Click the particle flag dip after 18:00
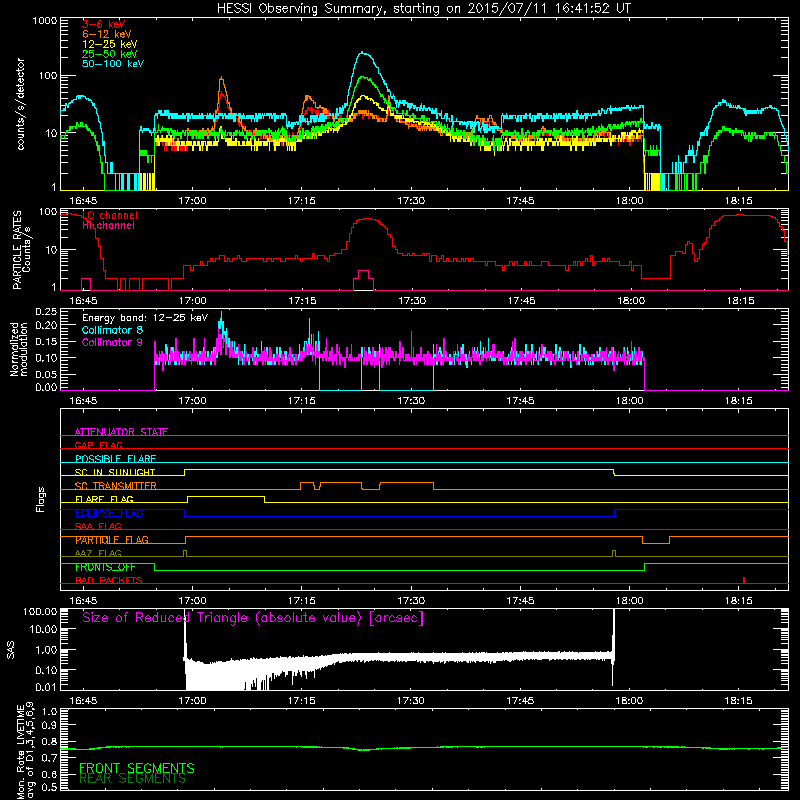 pyautogui.click(x=656, y=543)
